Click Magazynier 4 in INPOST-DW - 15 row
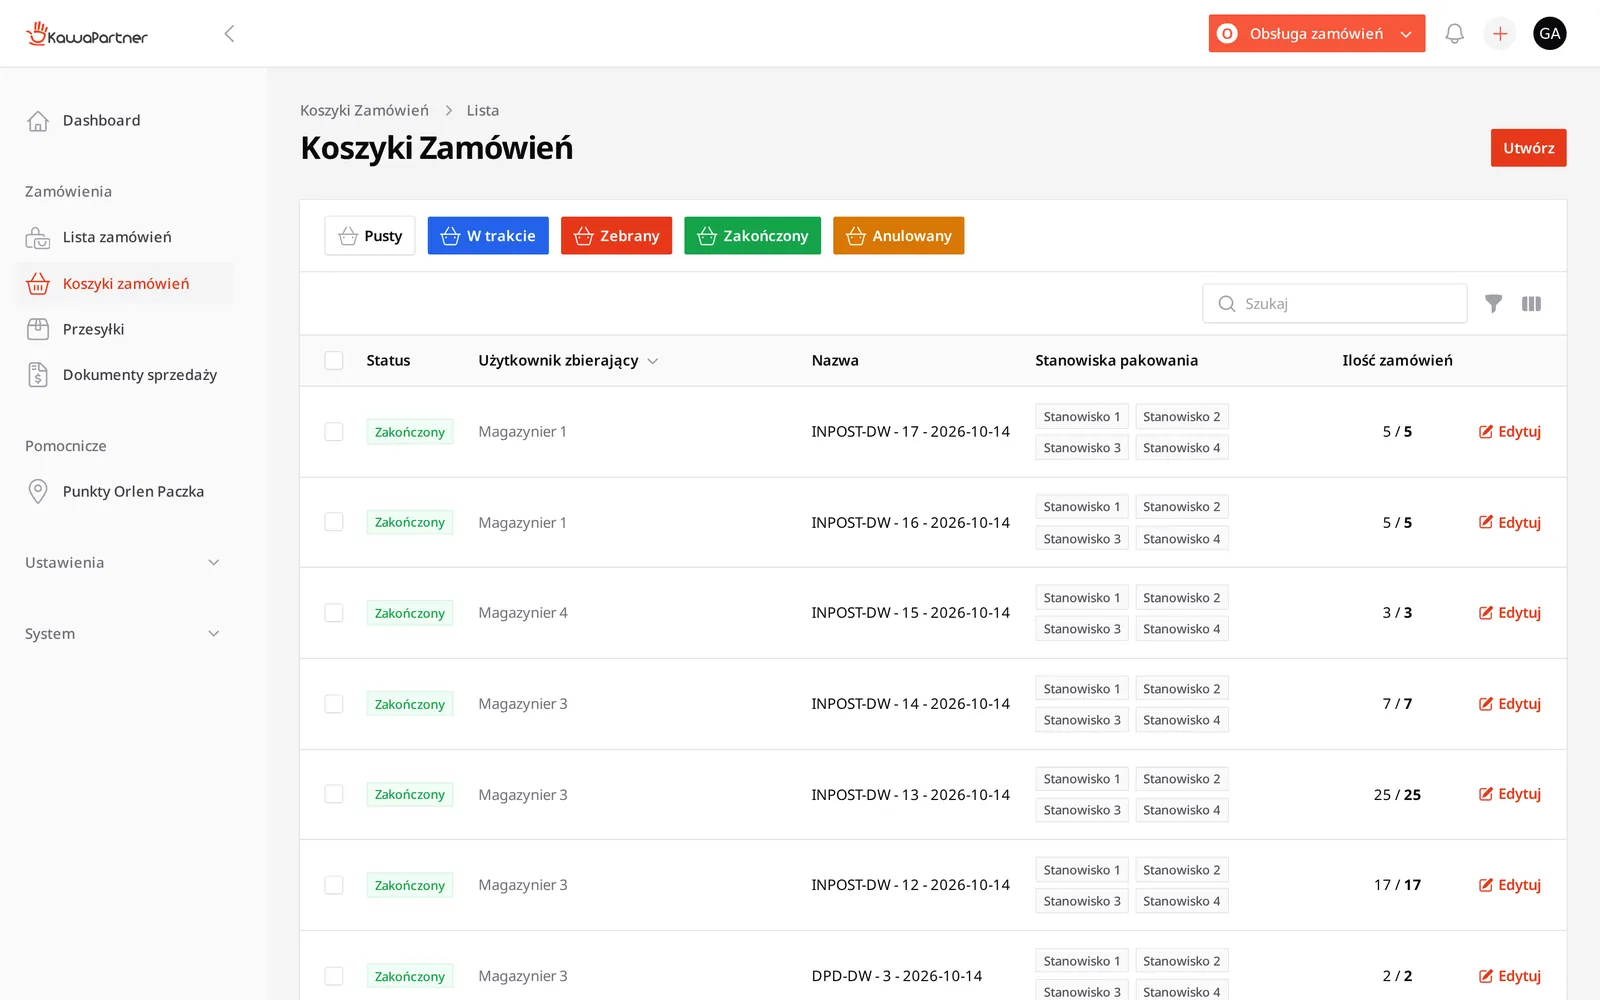The height and width of the screenshot is (1000, 1600). pyautogui.click(x=523, y=613)
